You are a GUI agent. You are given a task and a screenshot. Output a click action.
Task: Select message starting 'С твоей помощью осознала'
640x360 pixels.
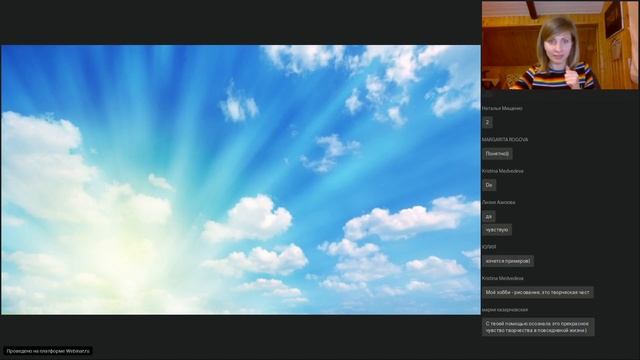click(538, 327)
